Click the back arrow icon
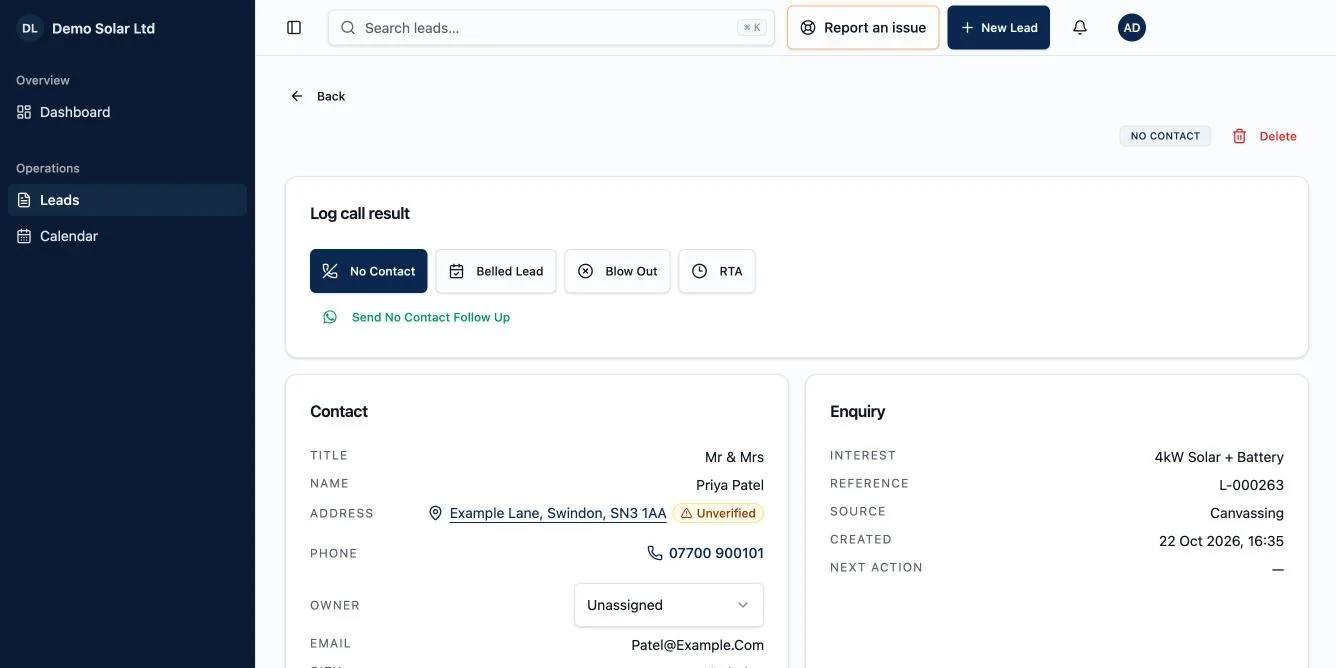Image resolution: width=1336 pixels, height=668 pixels. [297, 96]
